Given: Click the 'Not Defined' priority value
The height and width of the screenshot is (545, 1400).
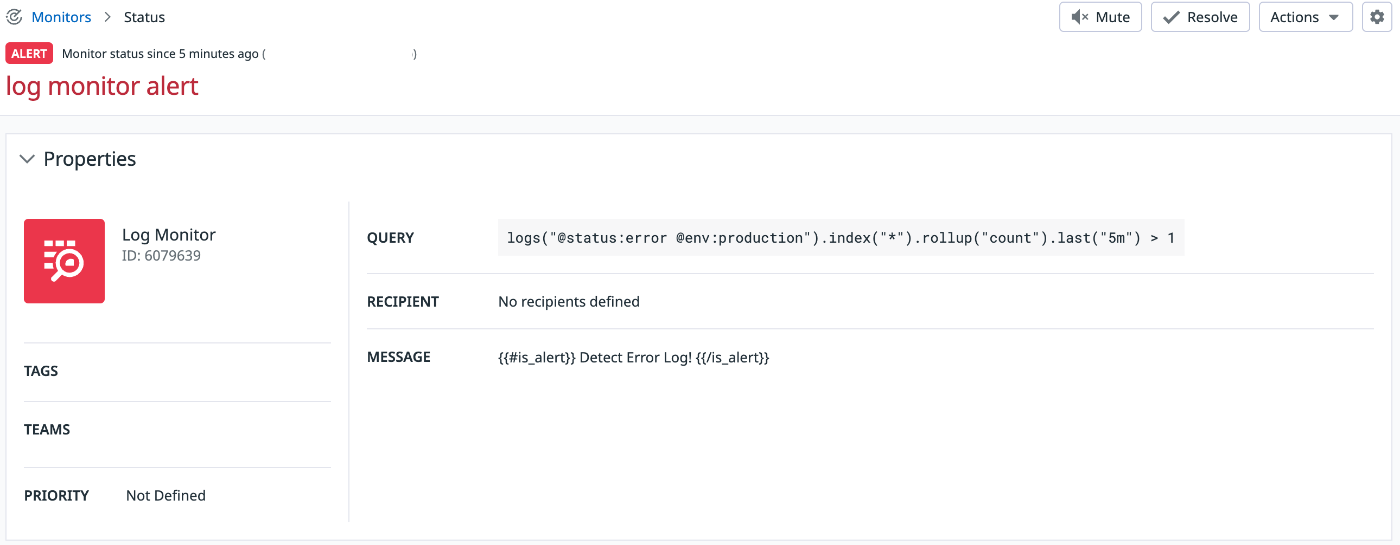Looking at the screenshot, I should click(166, 495).
